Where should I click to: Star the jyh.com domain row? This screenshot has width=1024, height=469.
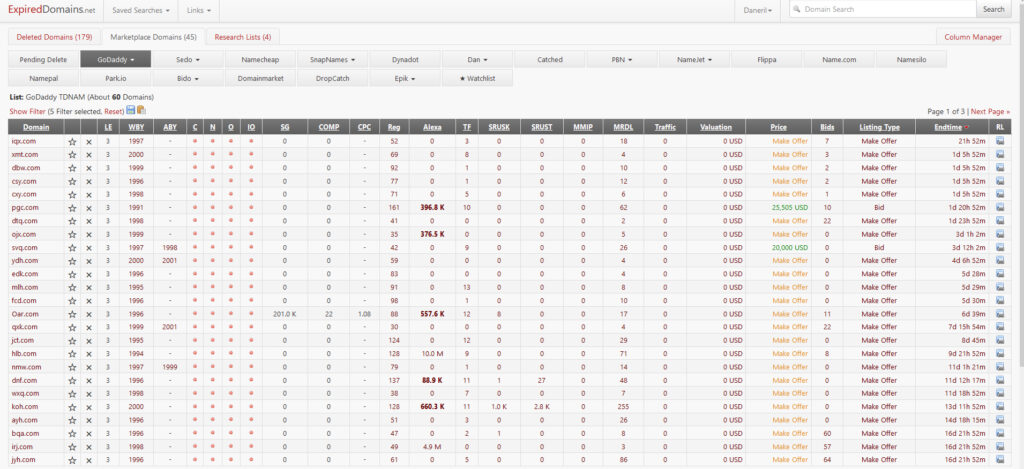[x=72, y=461]
